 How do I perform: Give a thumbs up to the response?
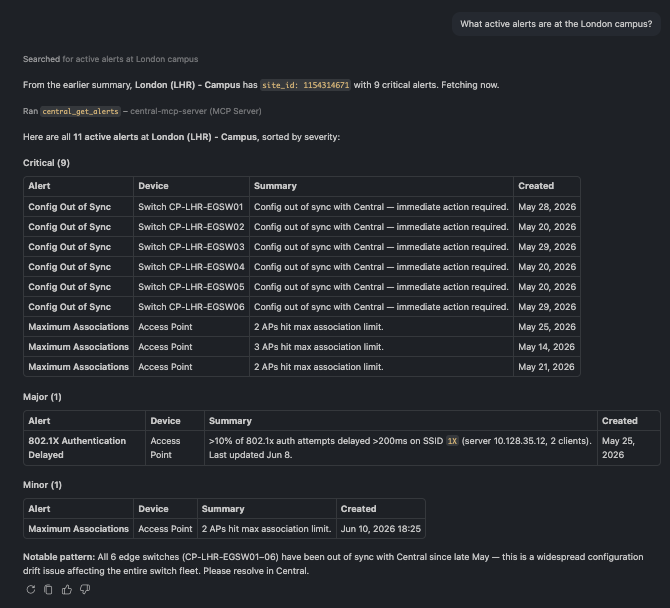[x=67, y=590]
